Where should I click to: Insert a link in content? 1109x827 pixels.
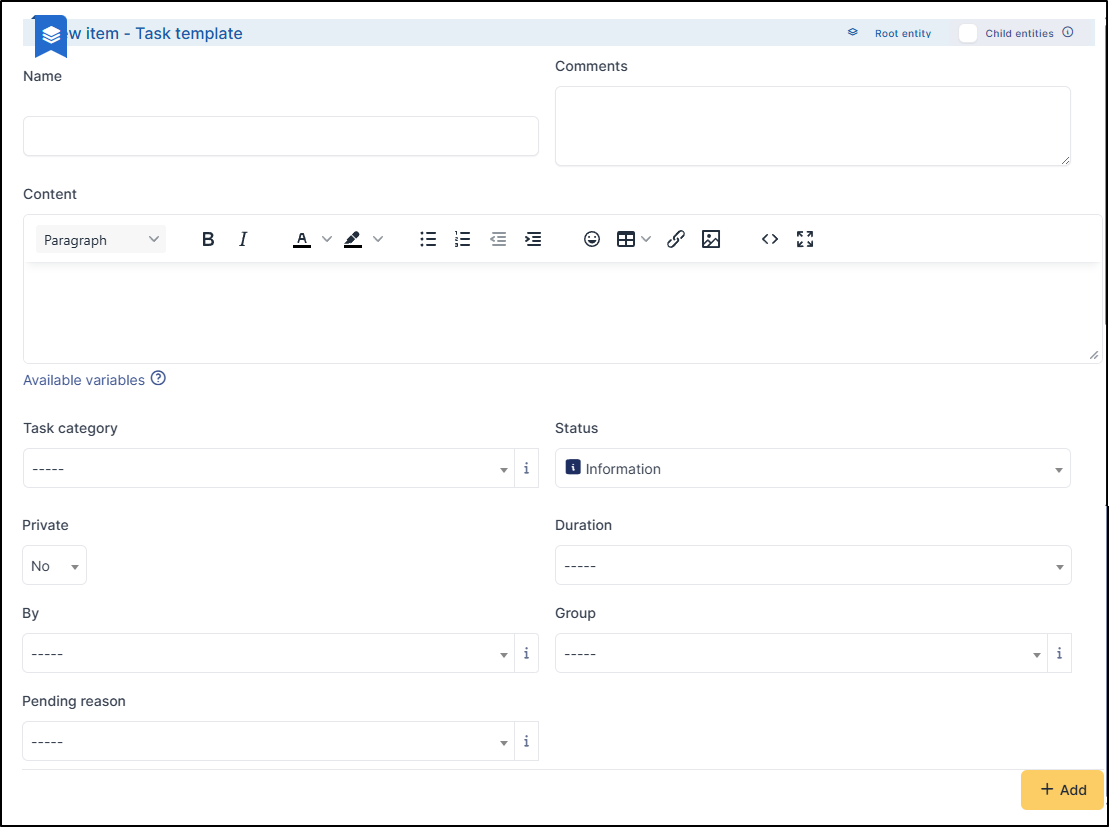click(x=676, y=239)
